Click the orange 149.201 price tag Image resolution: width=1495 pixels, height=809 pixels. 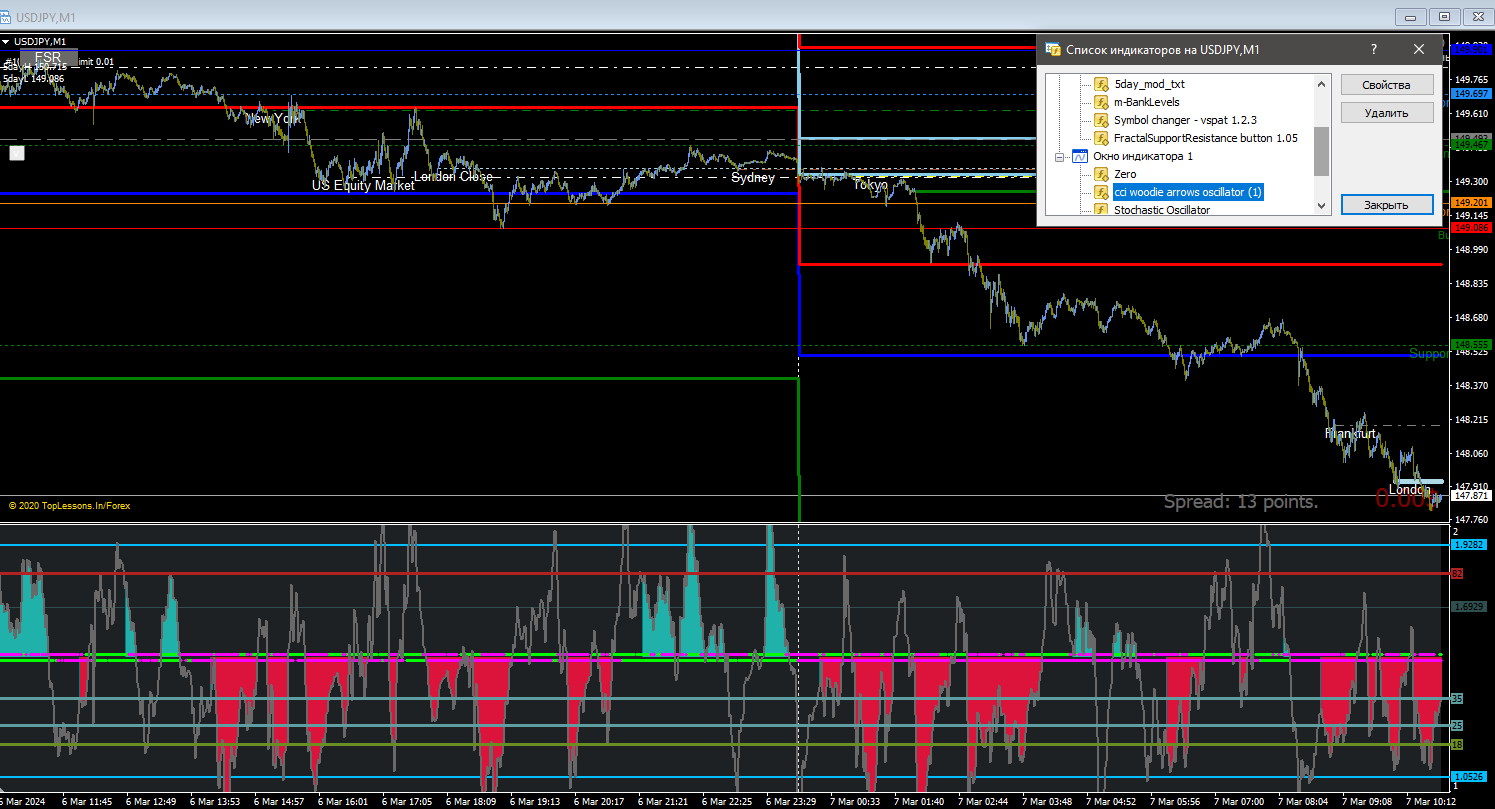(x=1470, y=202)
